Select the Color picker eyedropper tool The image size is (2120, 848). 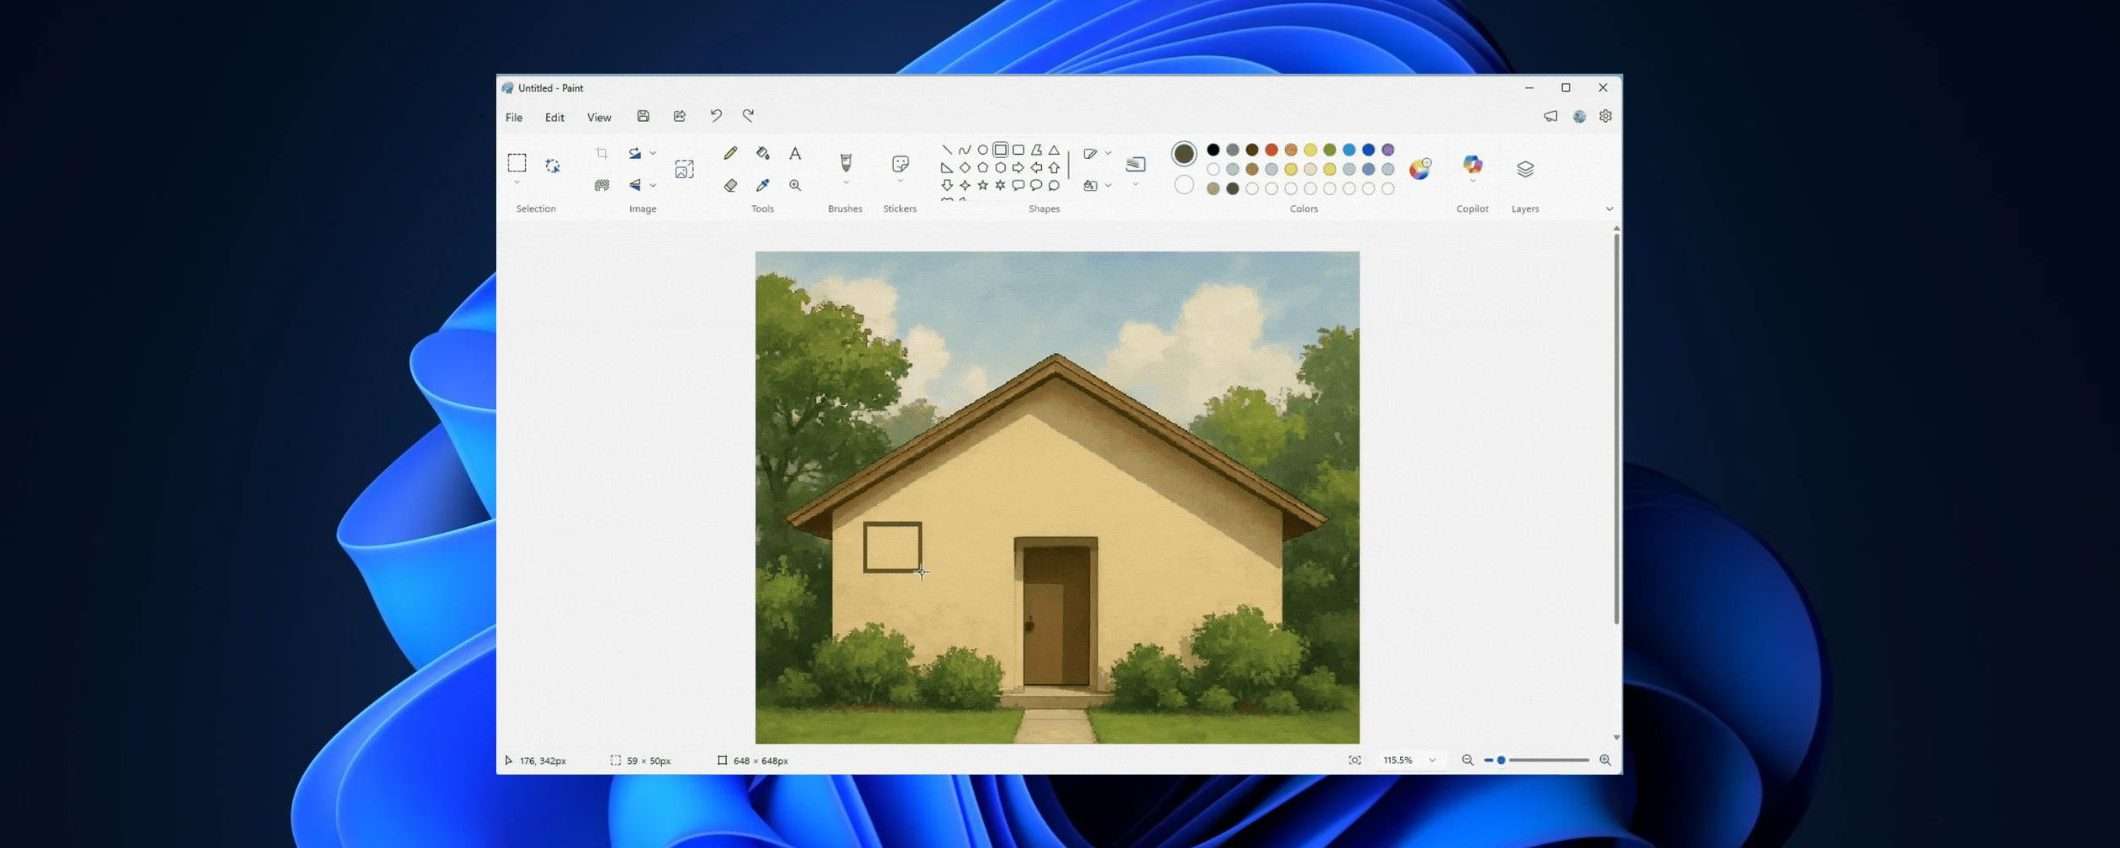763,185
